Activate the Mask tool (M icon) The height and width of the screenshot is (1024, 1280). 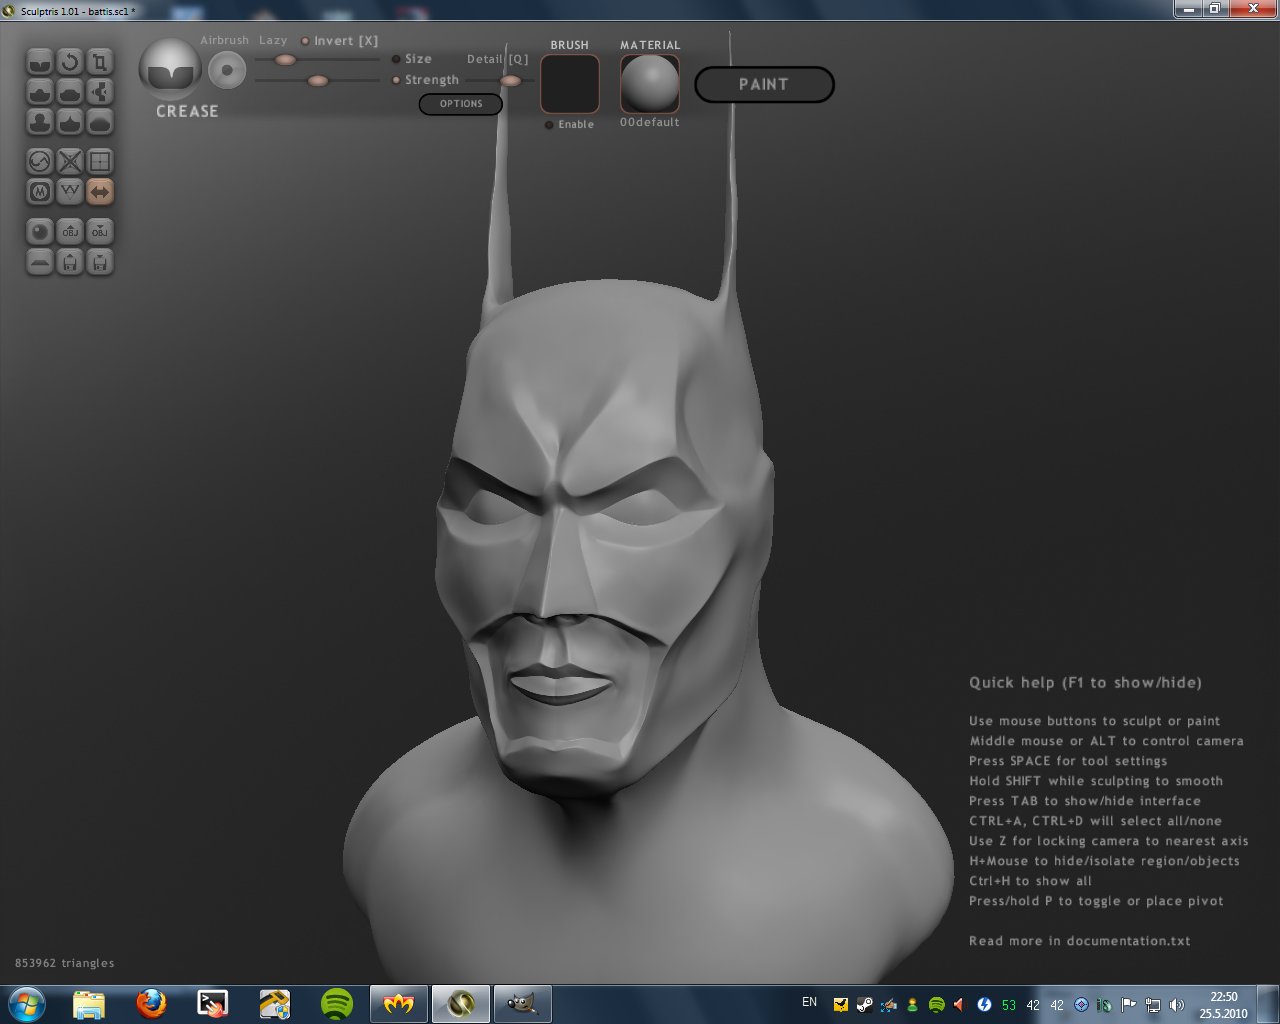pos(40,191)
